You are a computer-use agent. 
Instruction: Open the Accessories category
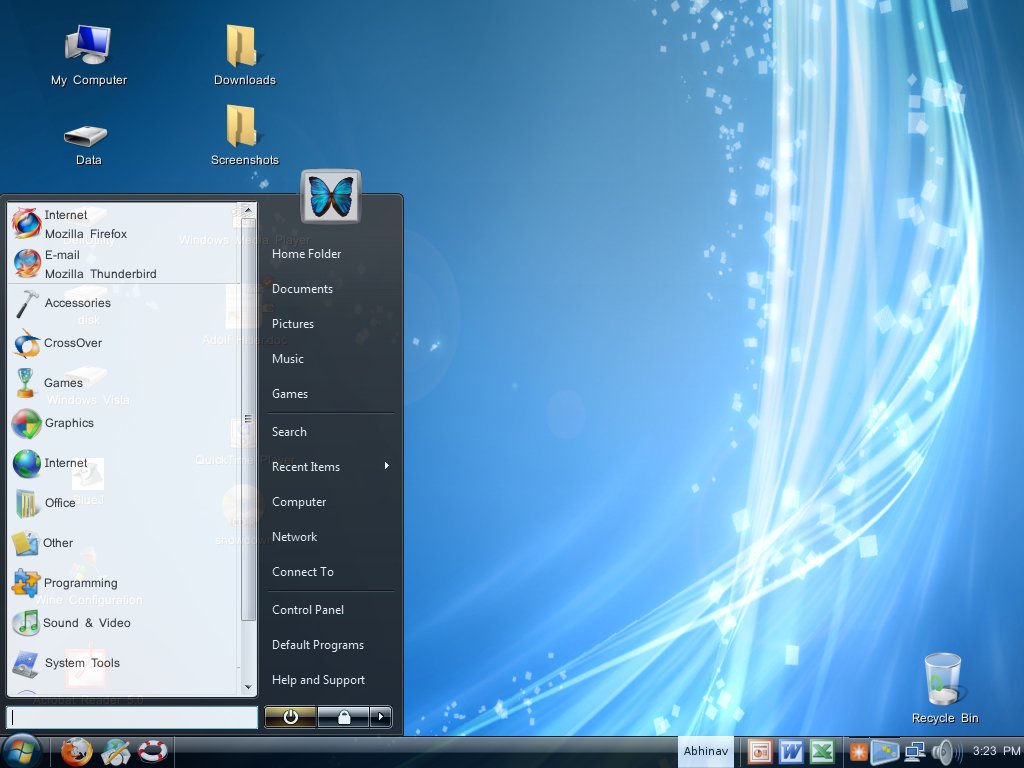tap(124, 303)
